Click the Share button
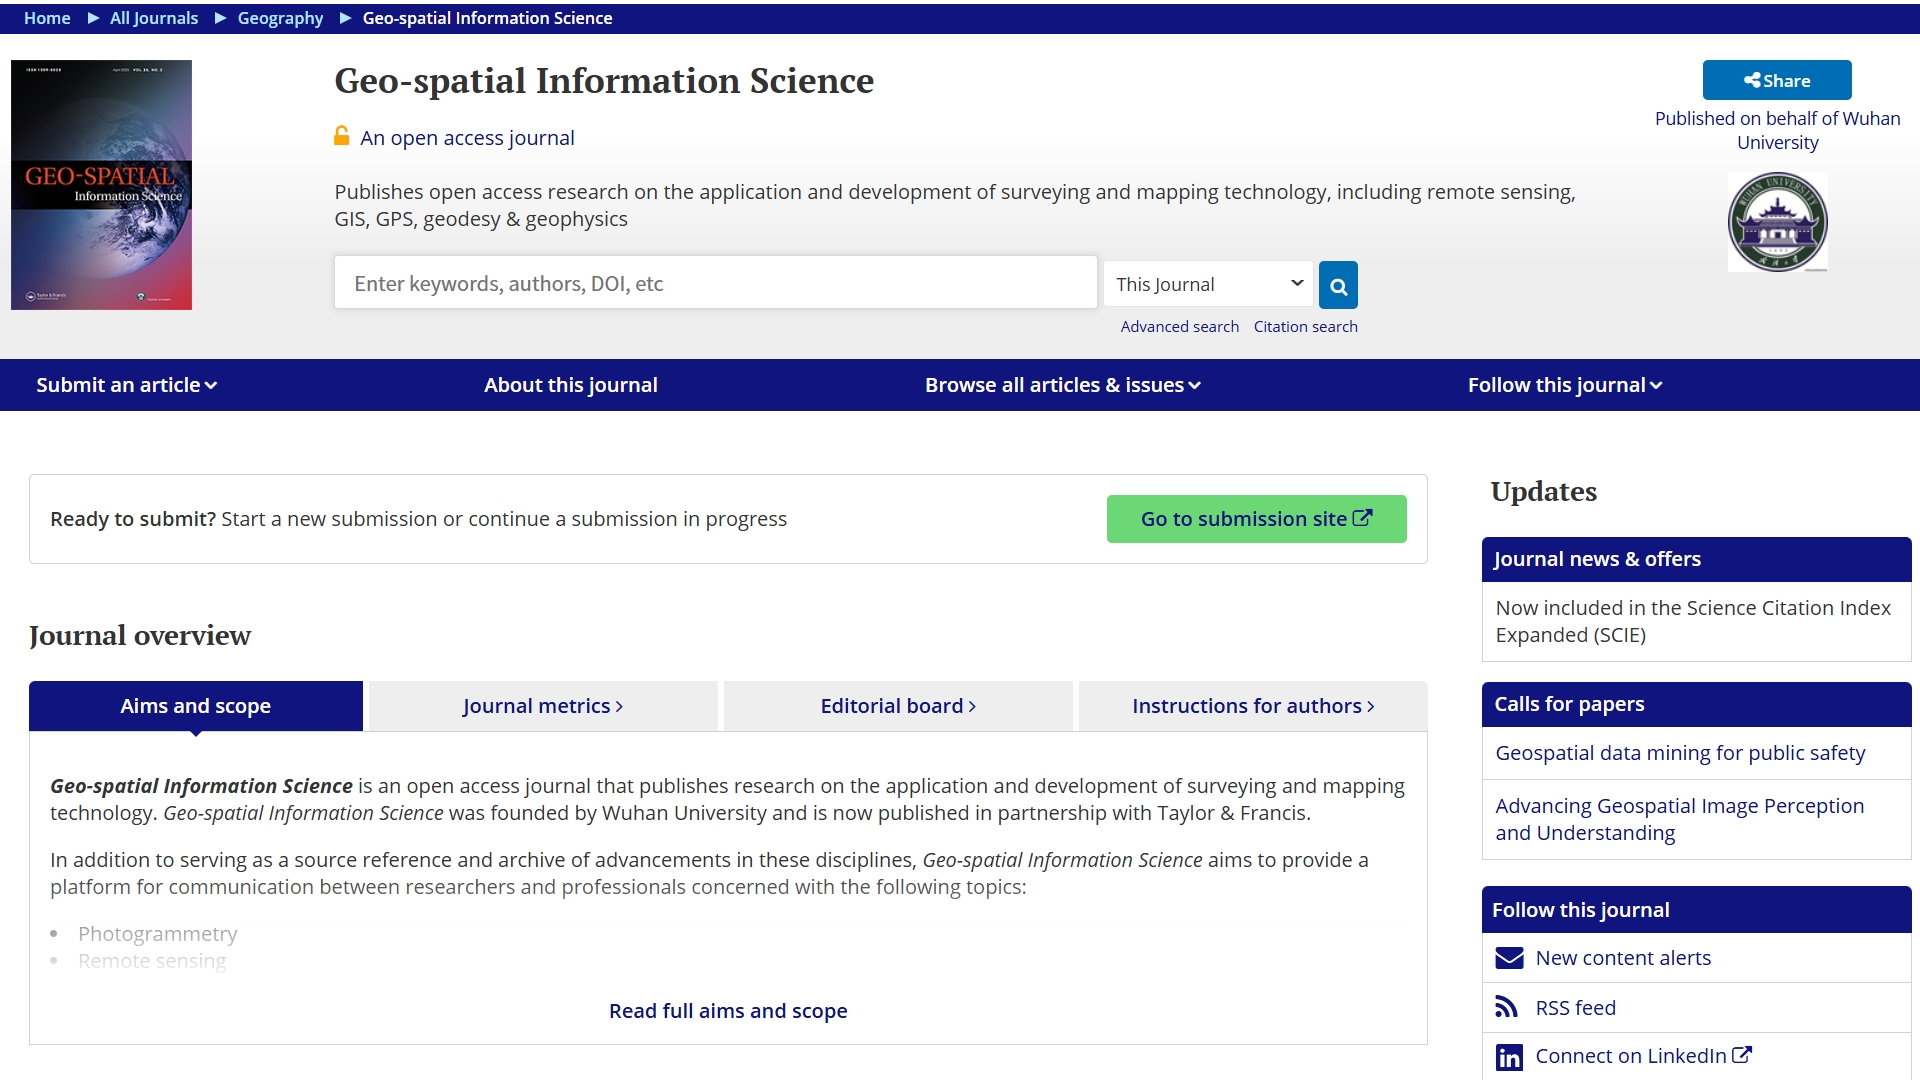 click(x=1777, y=80)
